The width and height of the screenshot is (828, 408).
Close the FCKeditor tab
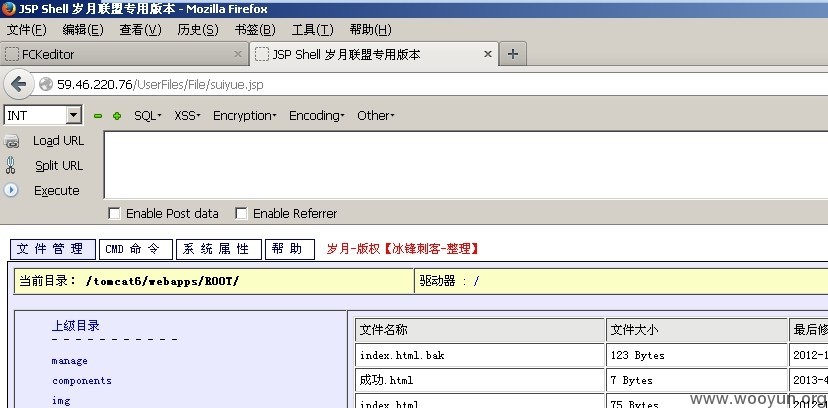[x=238, y=54]
